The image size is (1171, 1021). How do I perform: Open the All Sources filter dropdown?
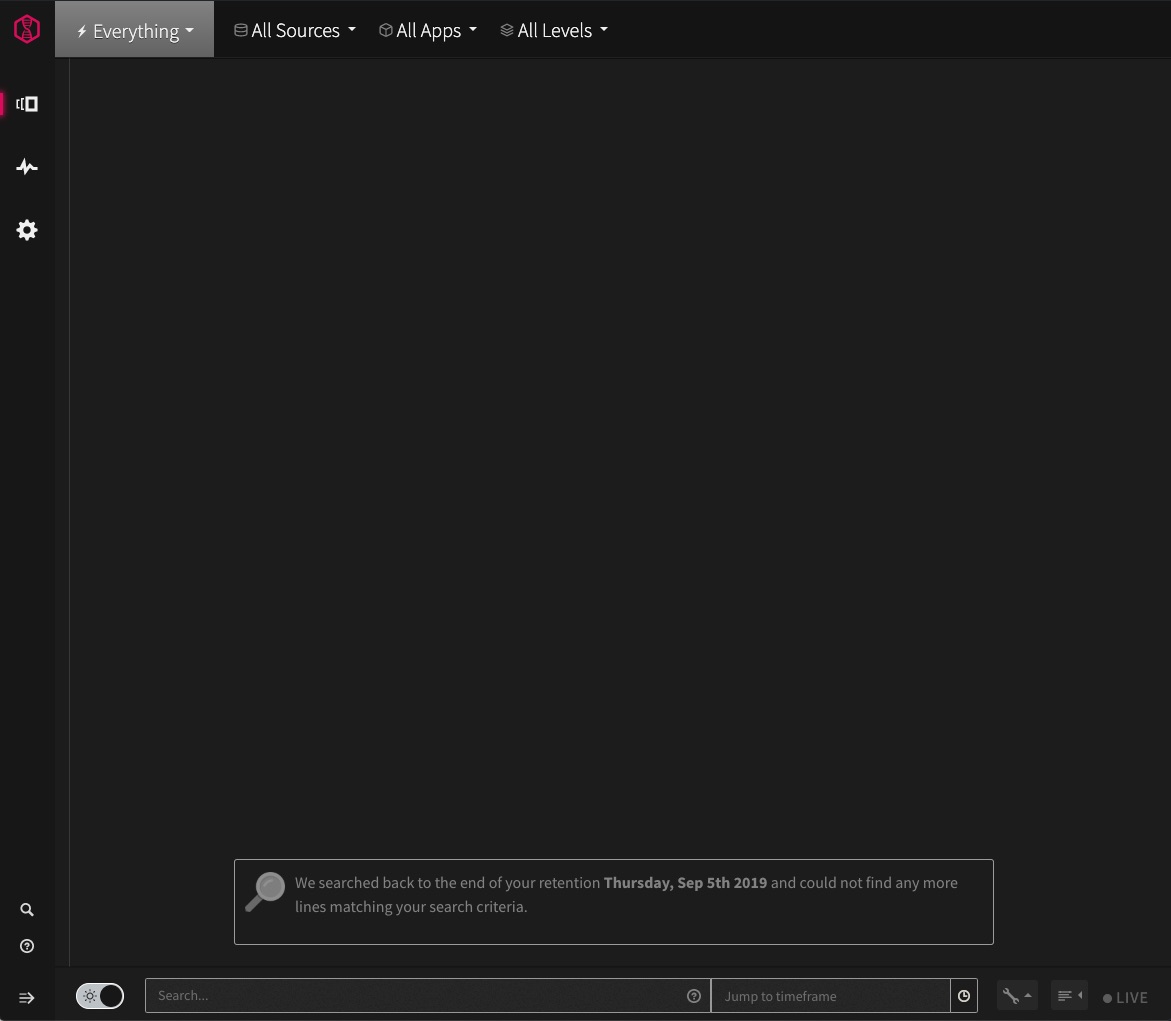[x=295, y=30]
